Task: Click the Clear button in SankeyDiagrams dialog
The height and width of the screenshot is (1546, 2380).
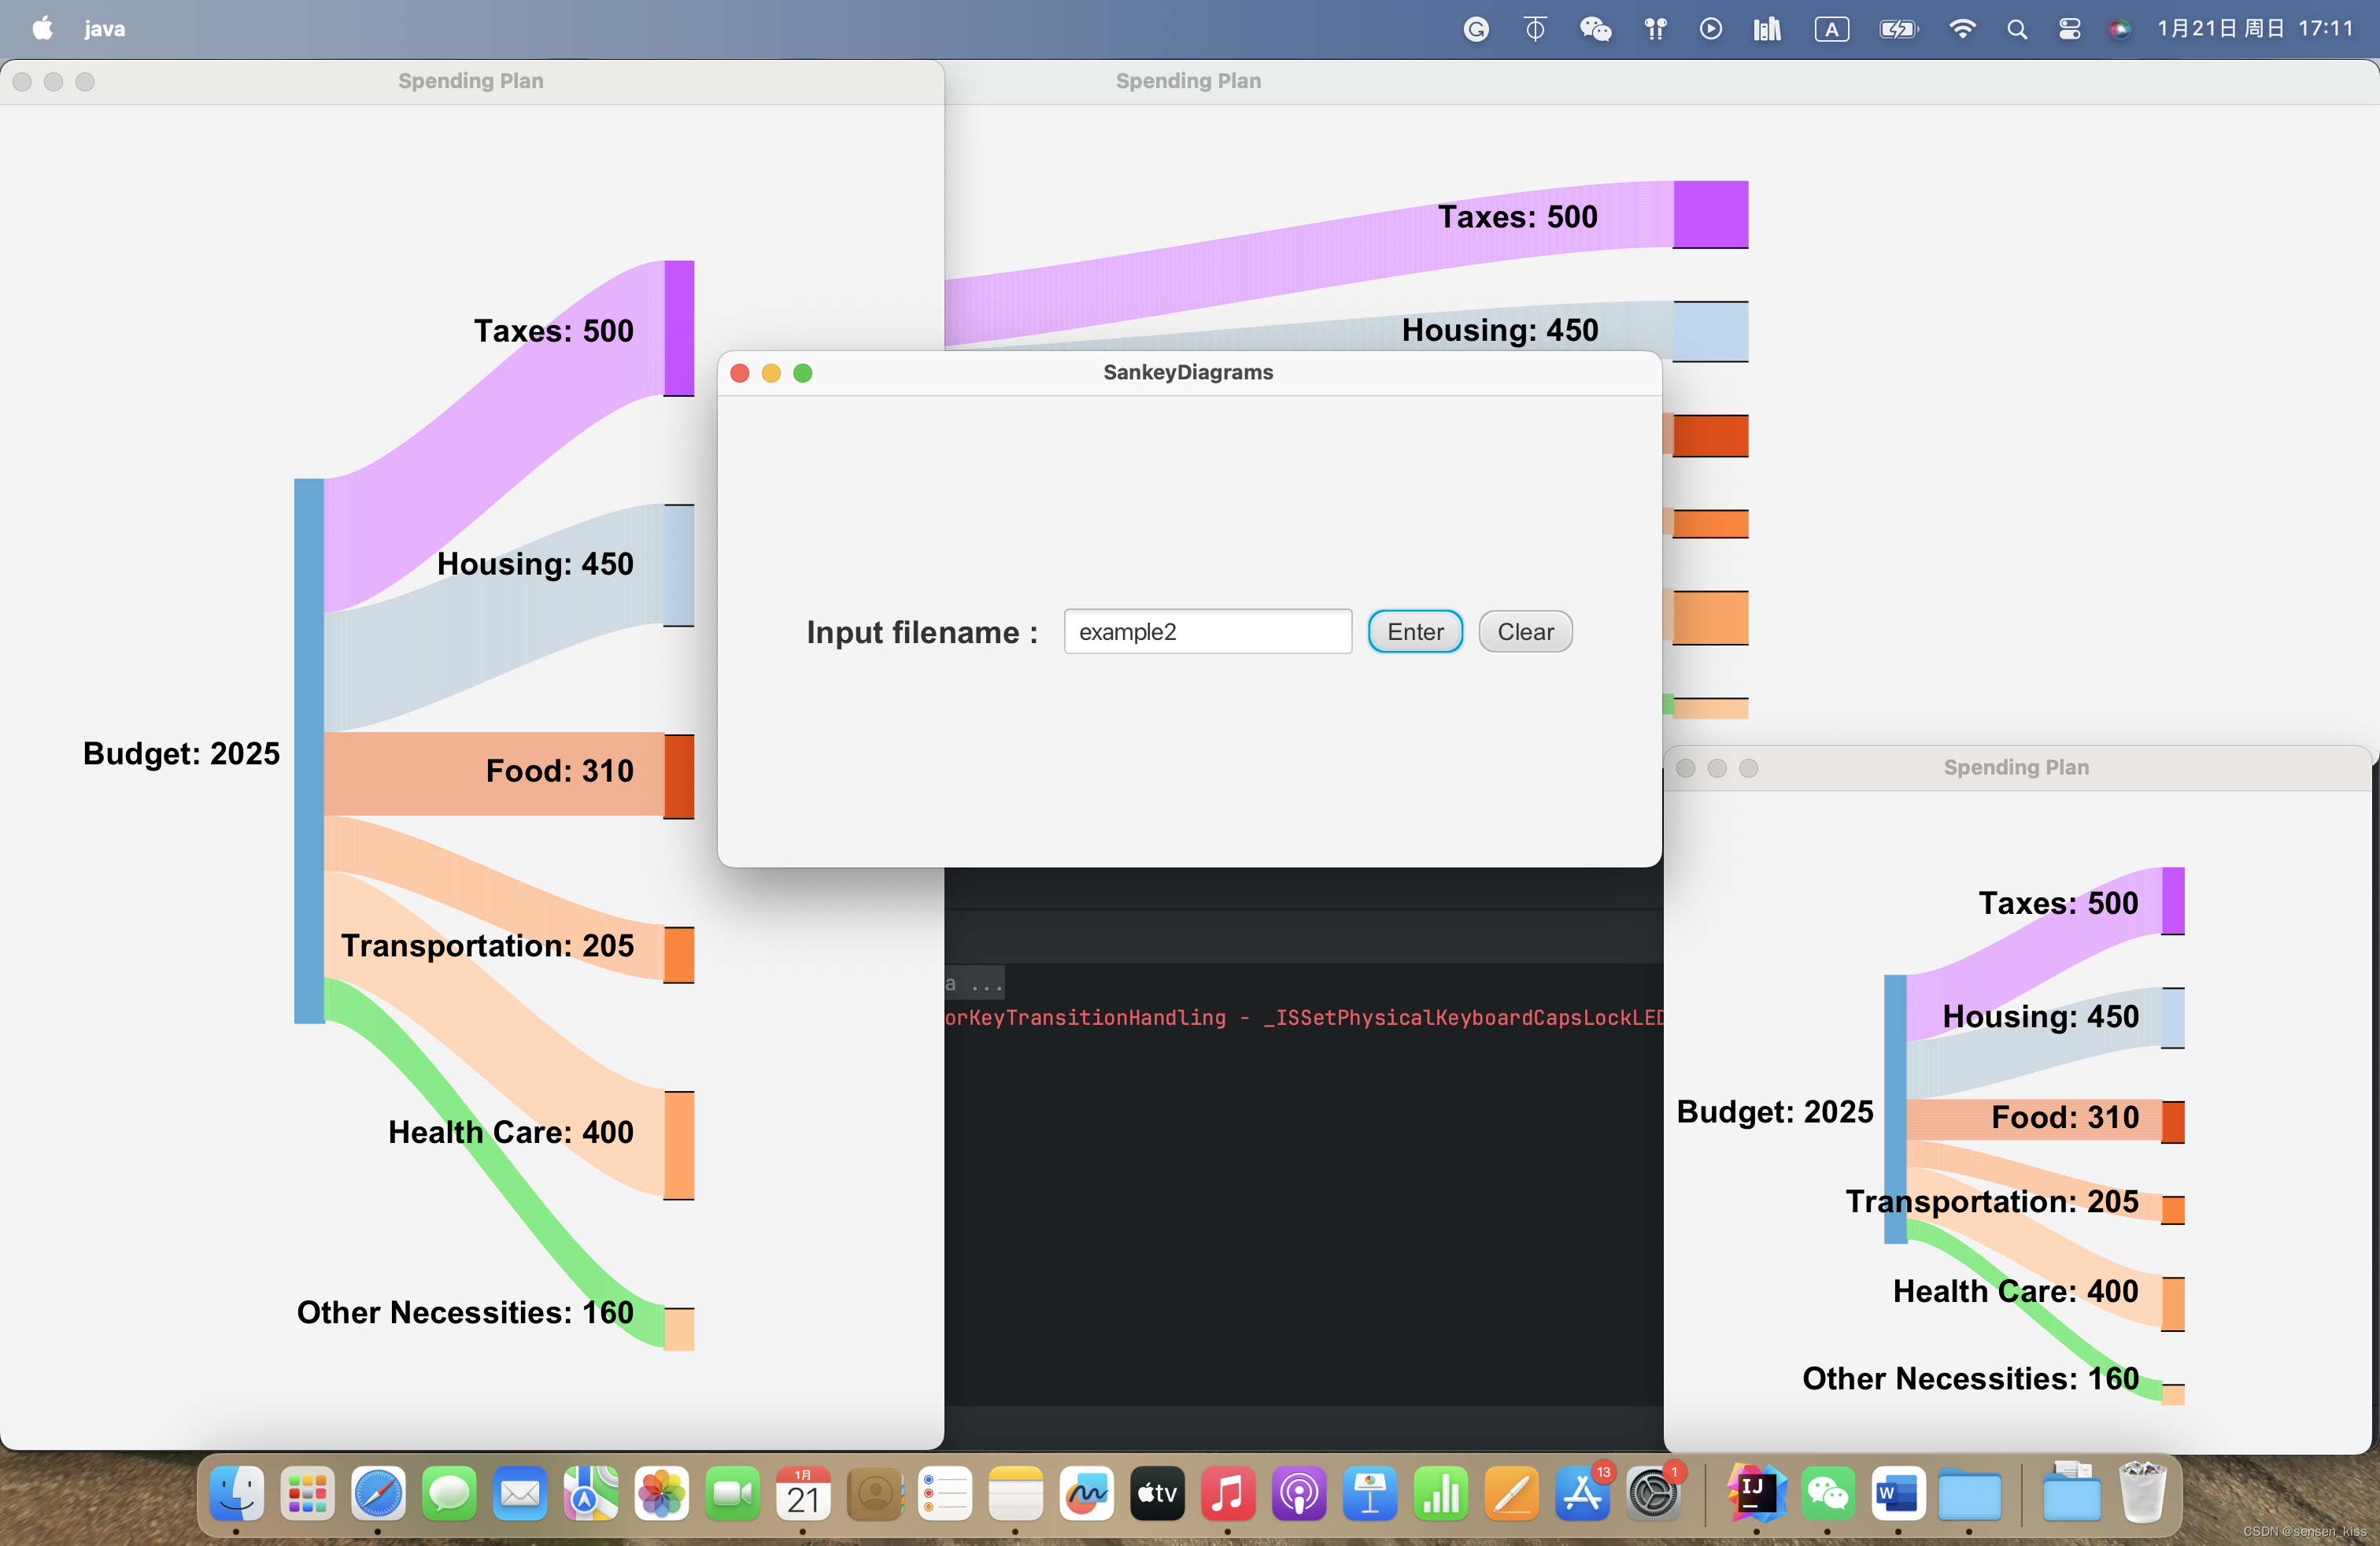Action: 1524,631
